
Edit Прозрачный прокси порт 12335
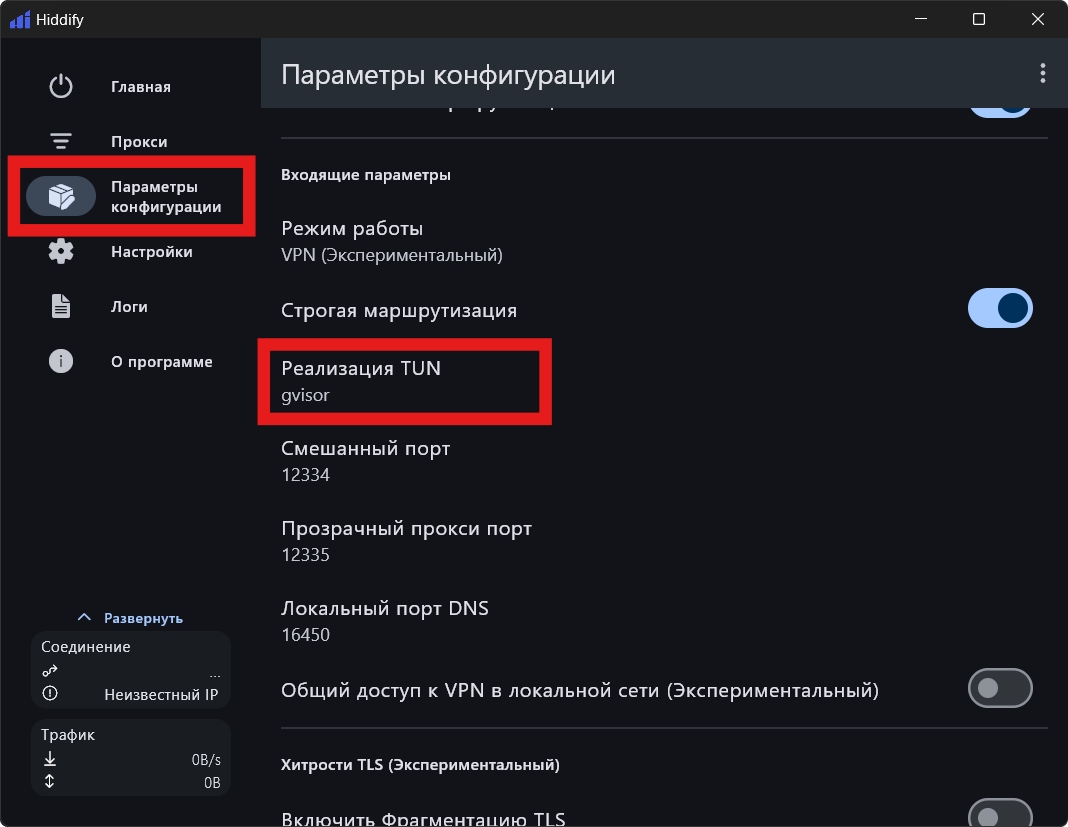coord(406,541)
